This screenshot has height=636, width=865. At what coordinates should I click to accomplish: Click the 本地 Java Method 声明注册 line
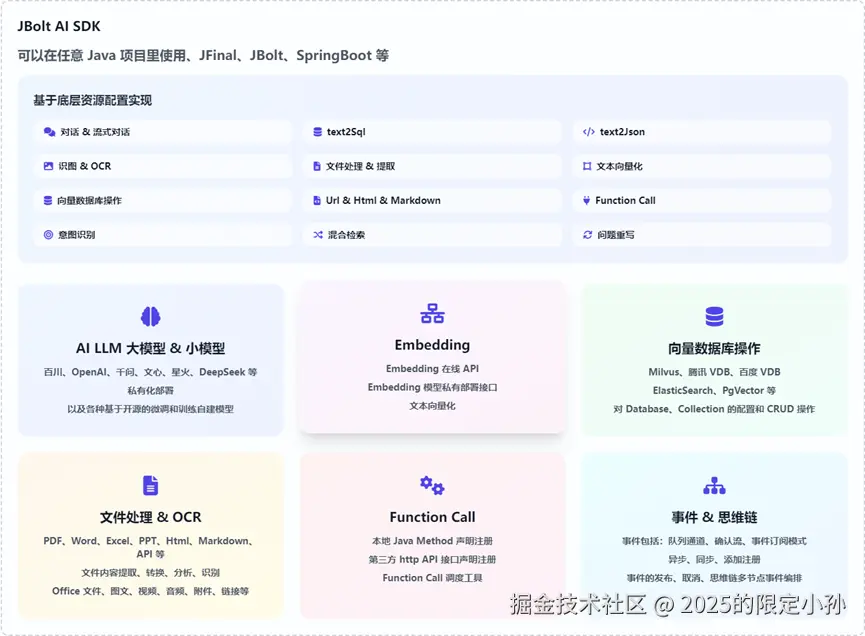click(432, 541)
